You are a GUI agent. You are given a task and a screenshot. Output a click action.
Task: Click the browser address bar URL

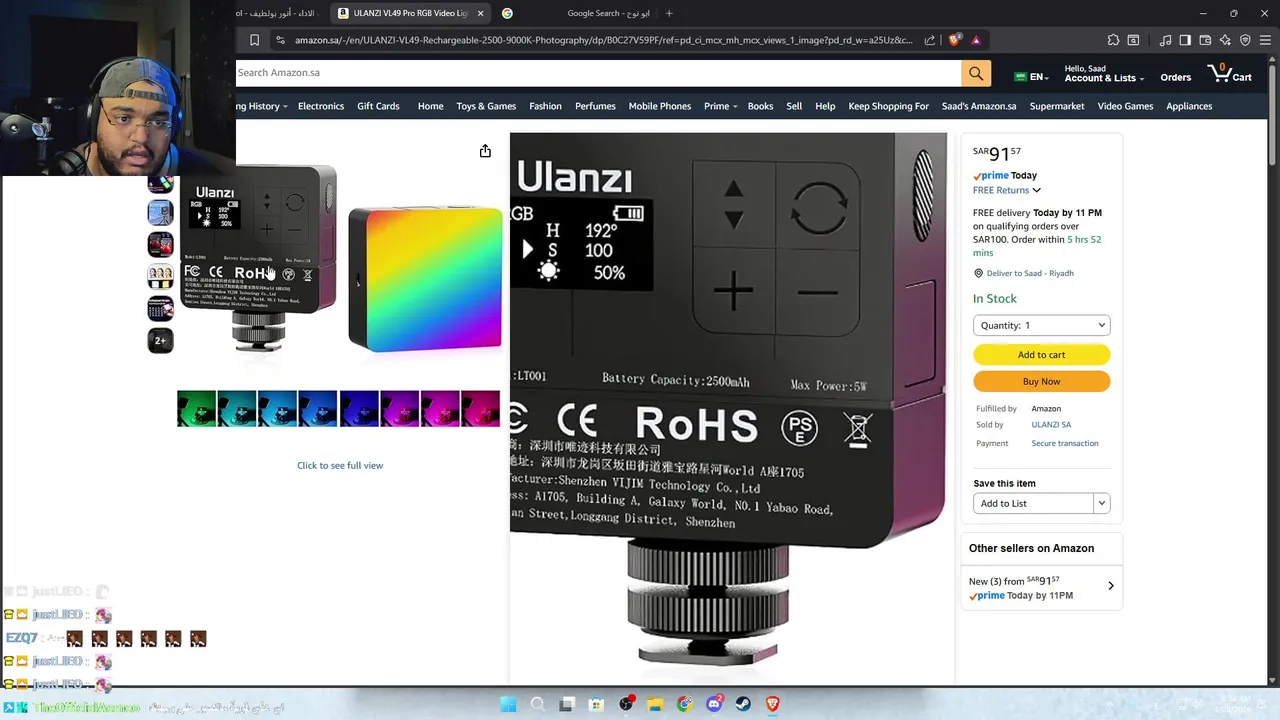603,40
